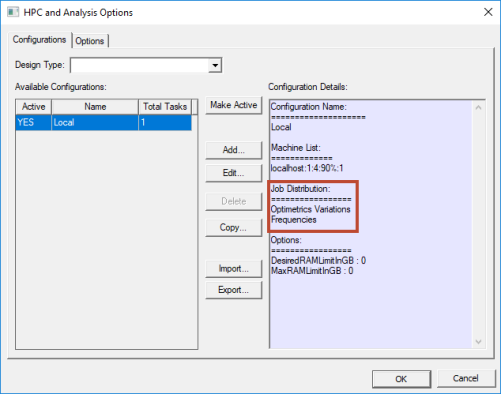Select the Configurations tab
501x394 pixels.
point(39,40)
